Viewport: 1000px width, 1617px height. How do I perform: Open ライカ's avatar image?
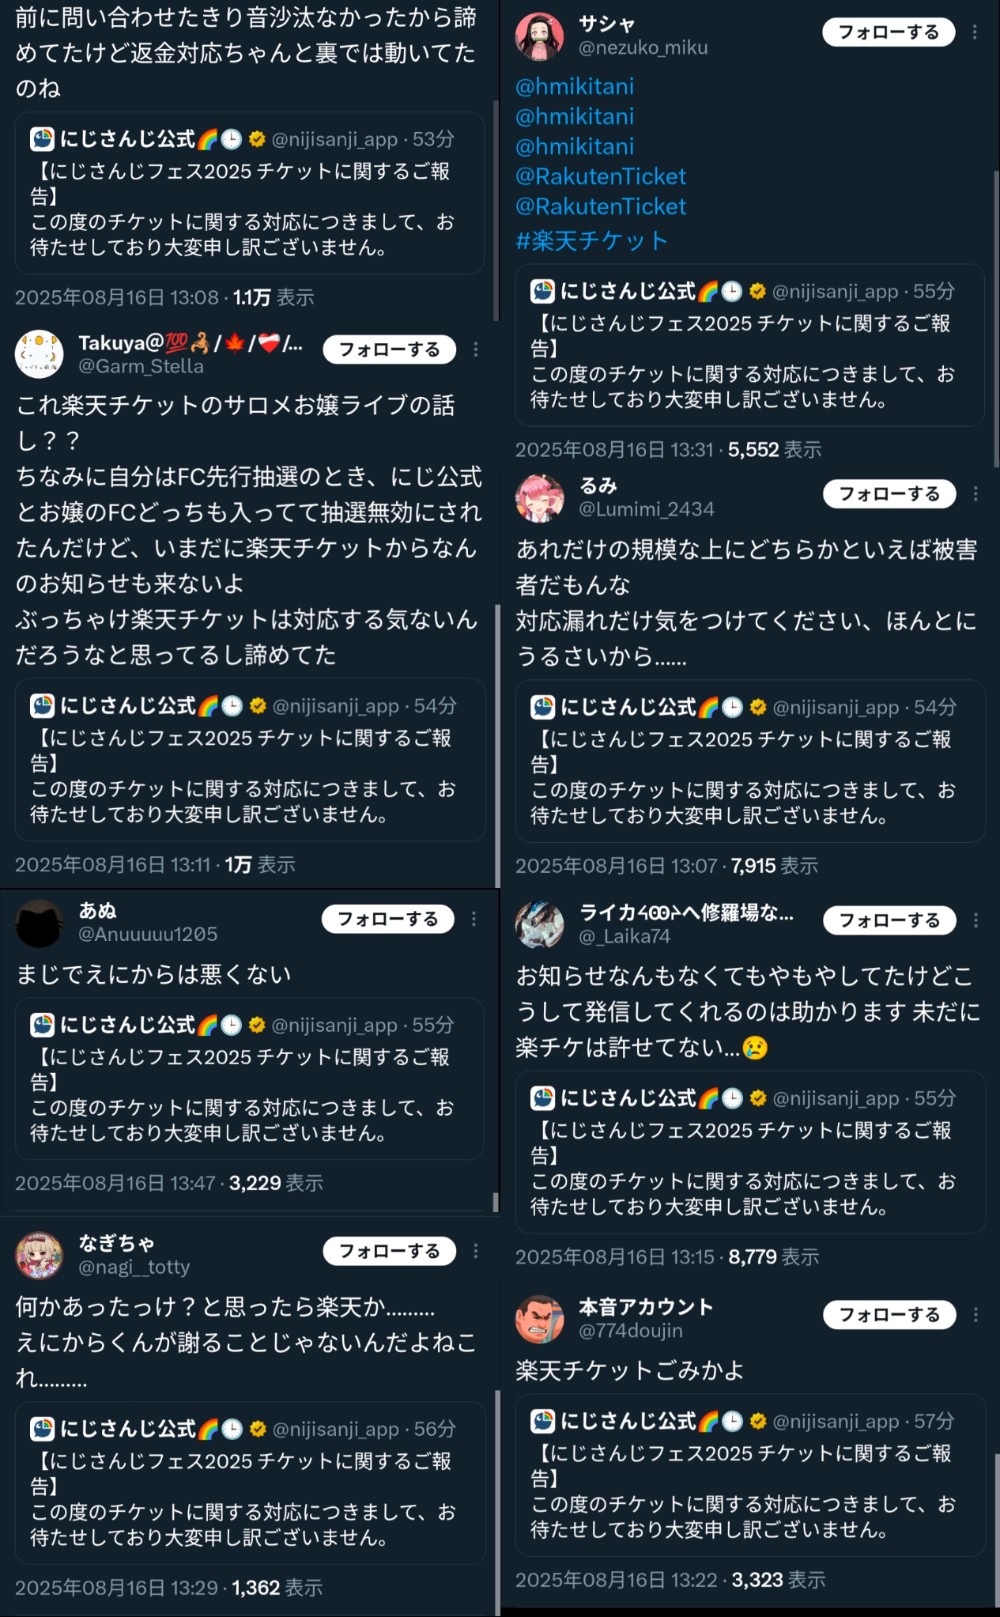pos(540,924)
